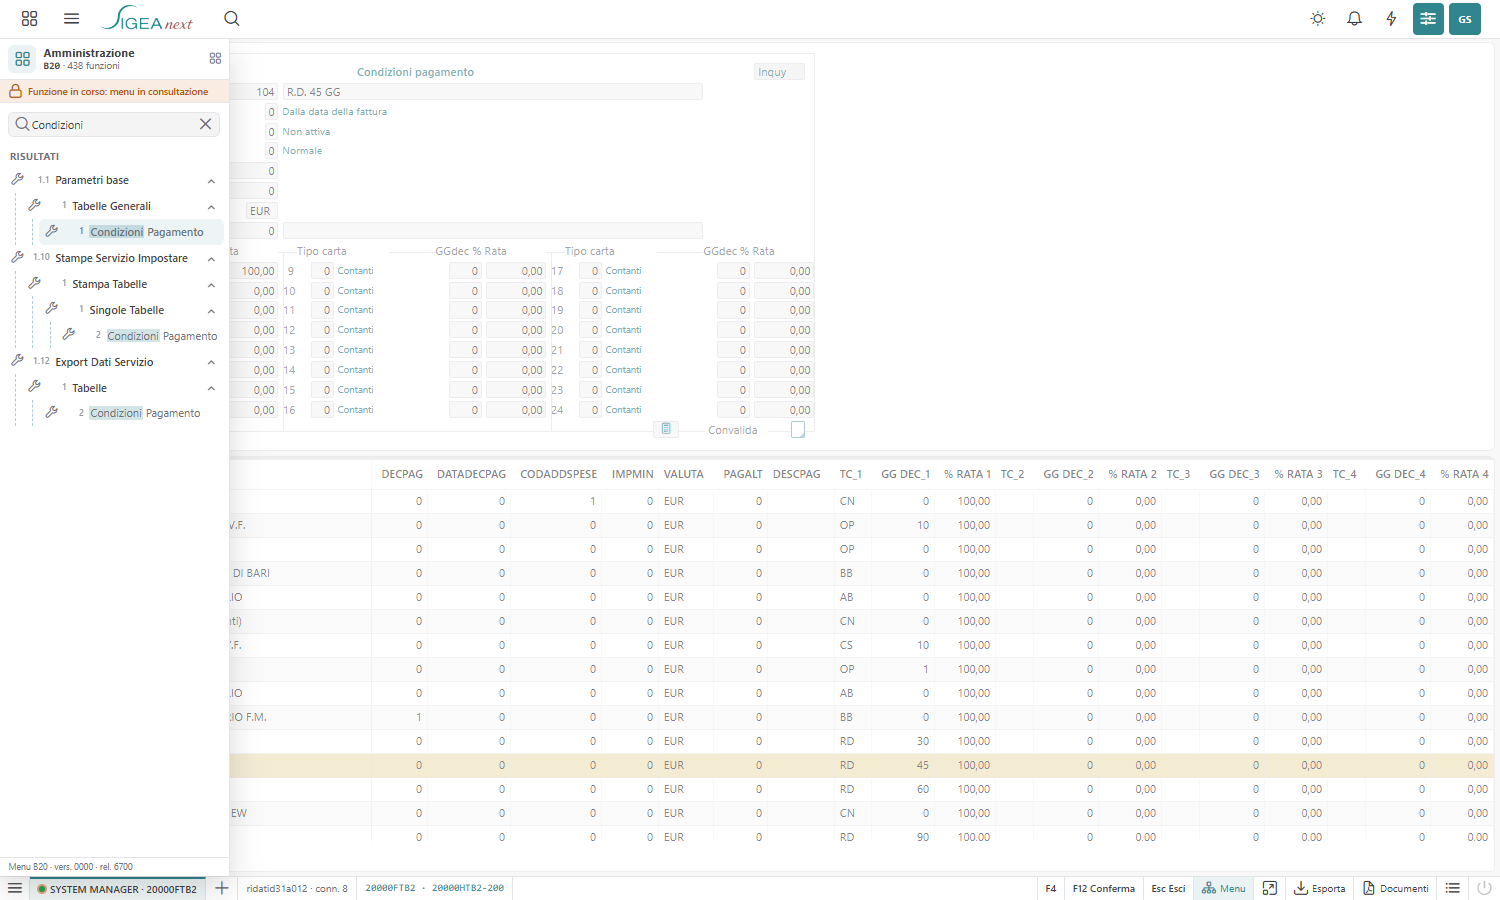Viewport: 1500px width, 900px height.
Task: Open the teal sliders settings button
Action: tap(1428, 18)
